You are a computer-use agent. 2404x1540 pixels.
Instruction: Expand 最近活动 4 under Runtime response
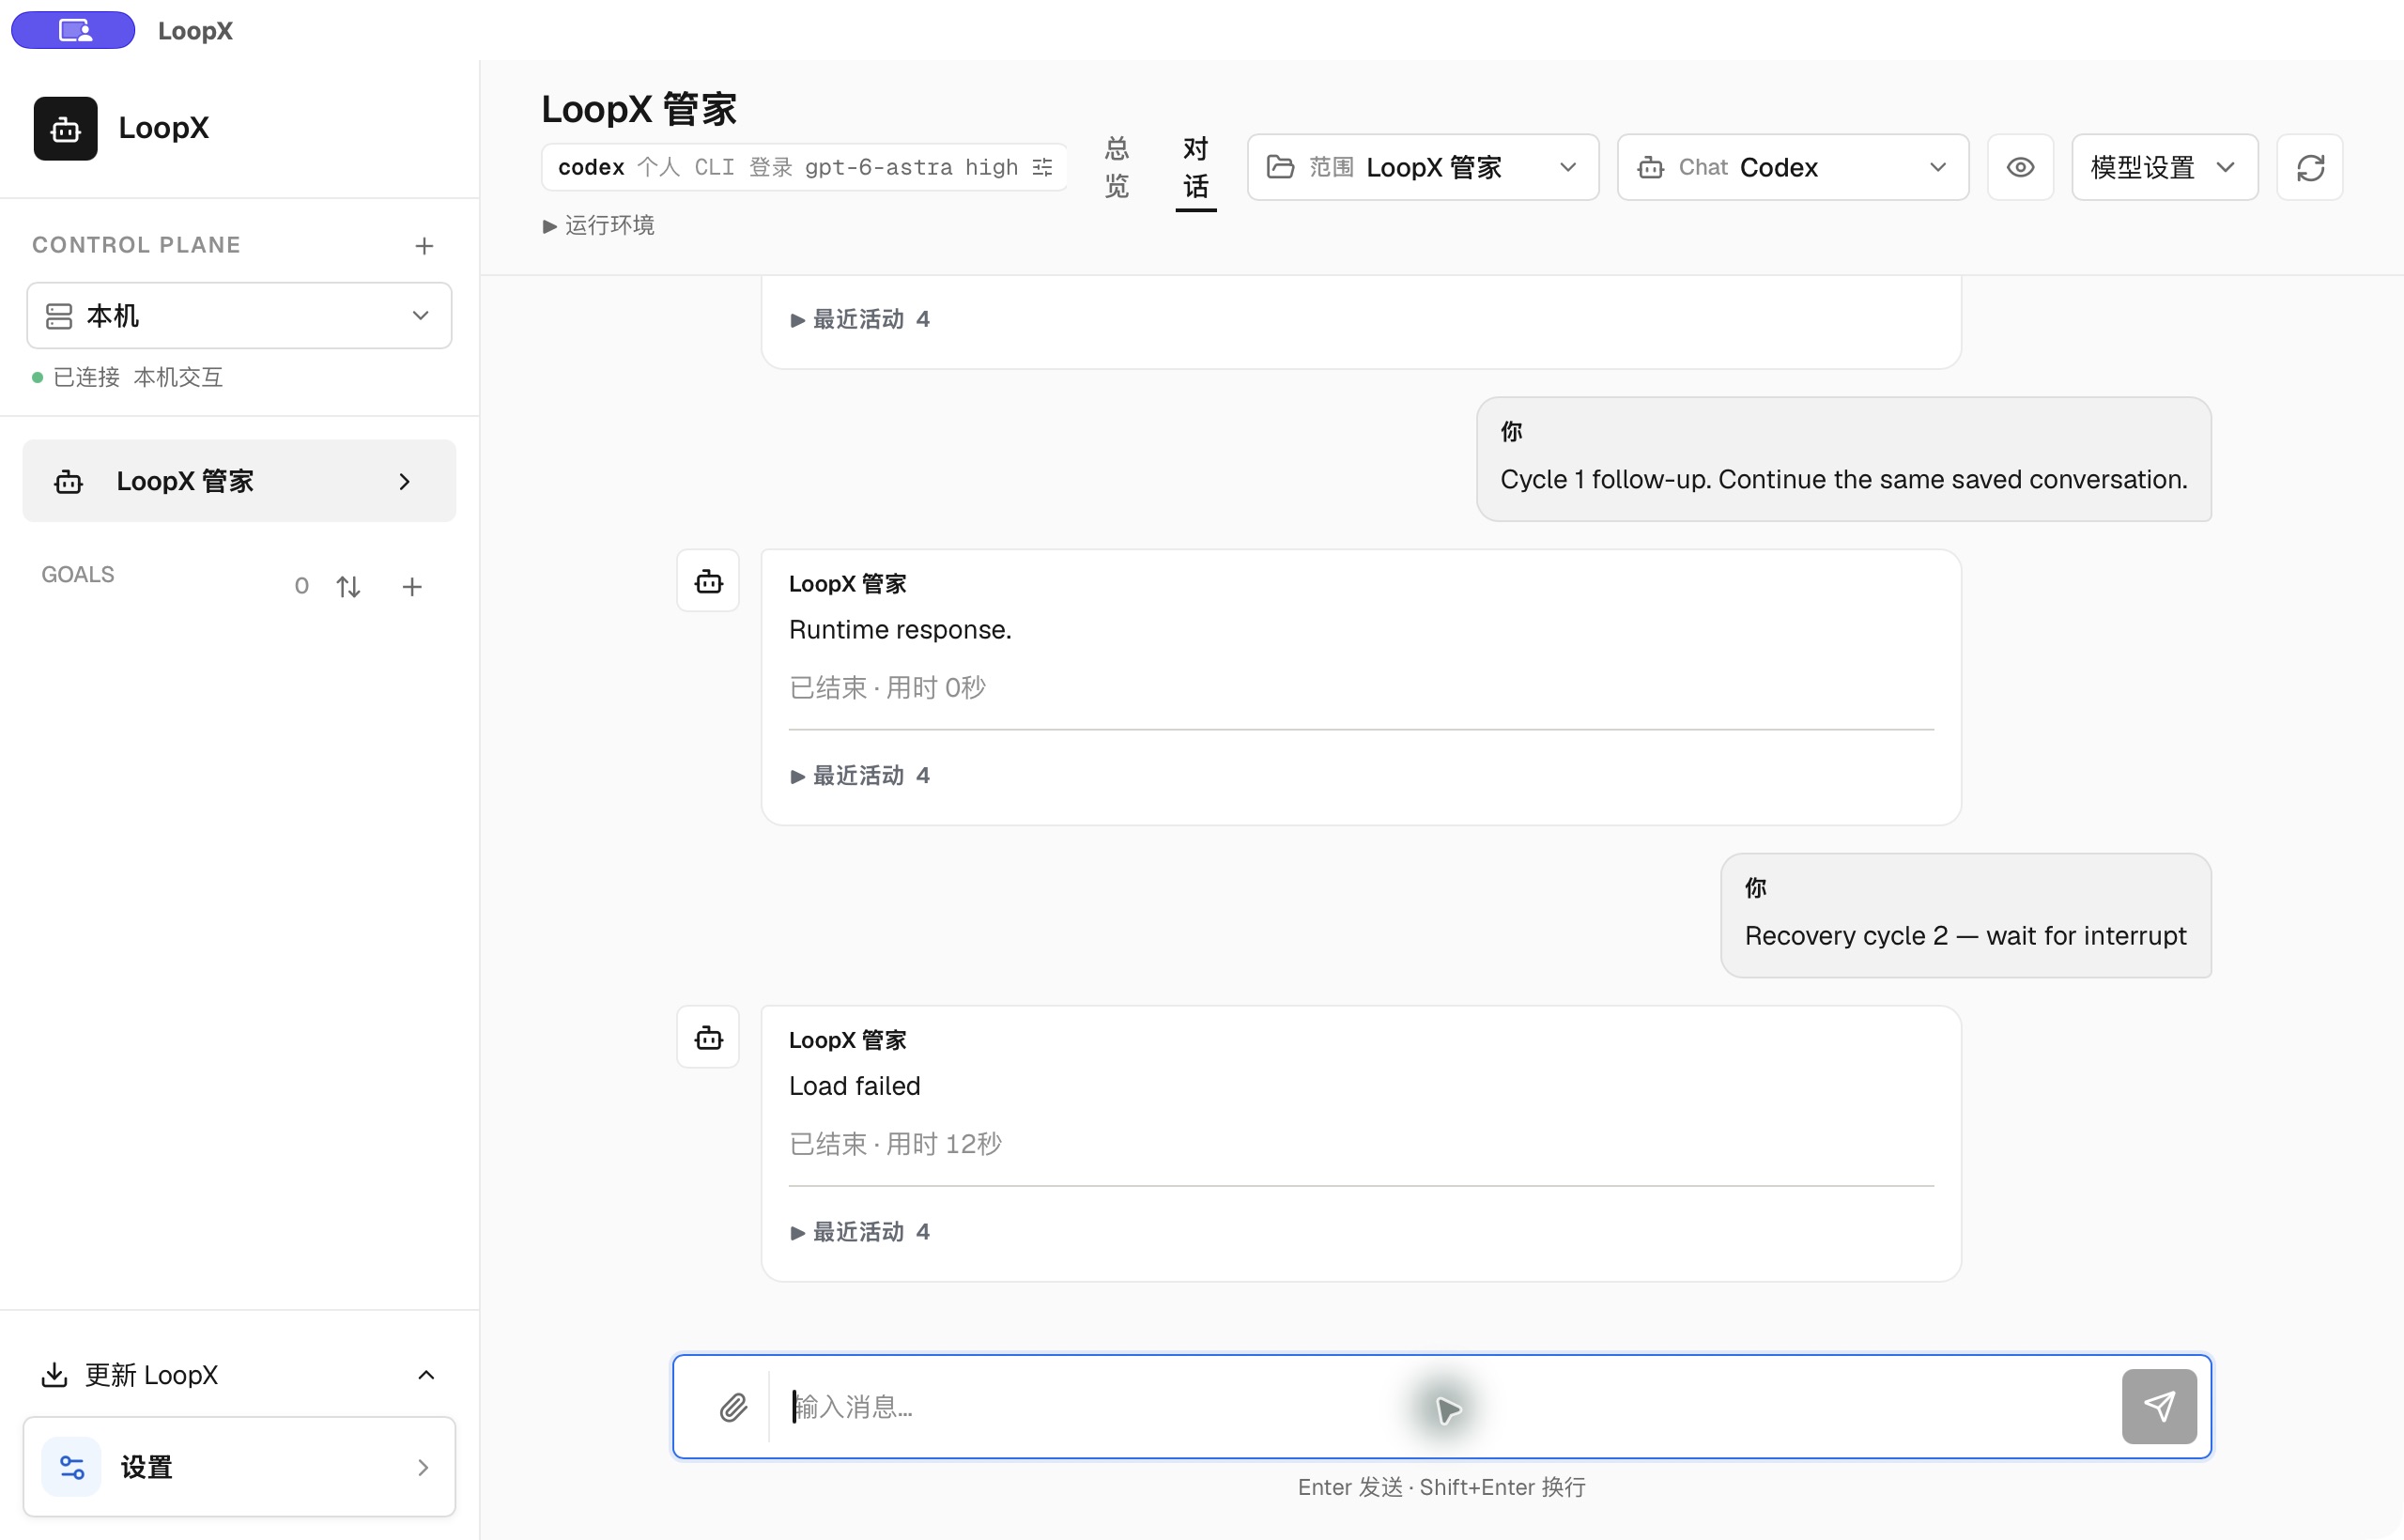pos(860,775)
